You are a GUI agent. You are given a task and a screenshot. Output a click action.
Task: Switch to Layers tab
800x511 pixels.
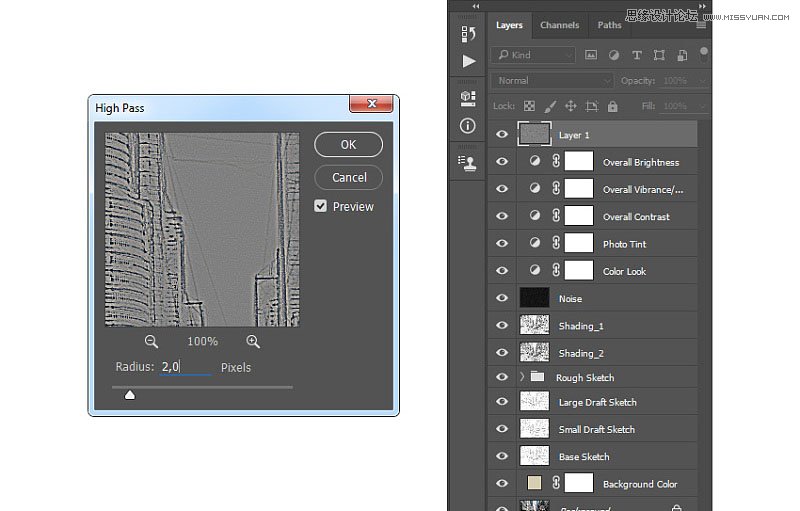[x=509, y=25]
